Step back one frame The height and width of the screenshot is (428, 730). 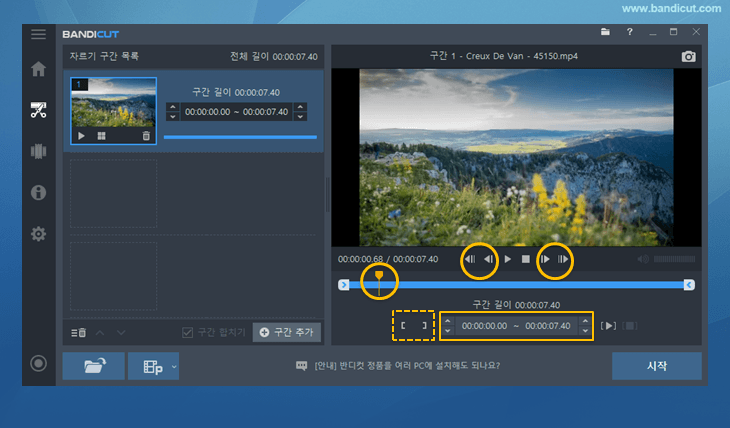pyautogui.click(x=488, y=259)
